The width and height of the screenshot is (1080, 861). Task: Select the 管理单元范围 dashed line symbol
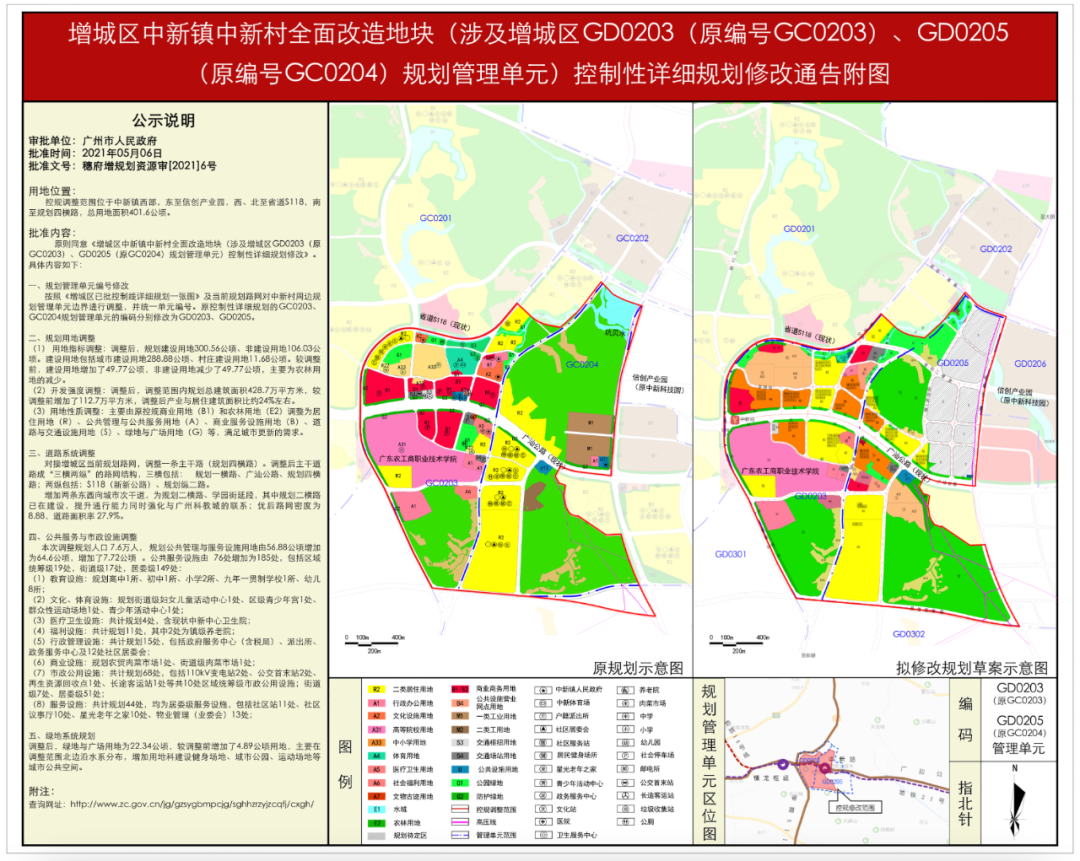point(459,836)
